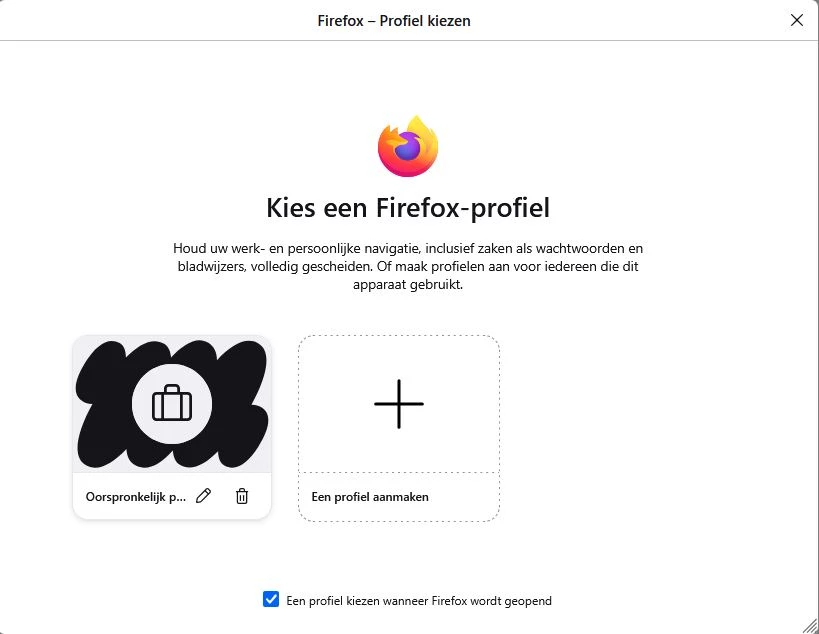Click 'Een profiel aanmaken' label

tap(370, 497)
